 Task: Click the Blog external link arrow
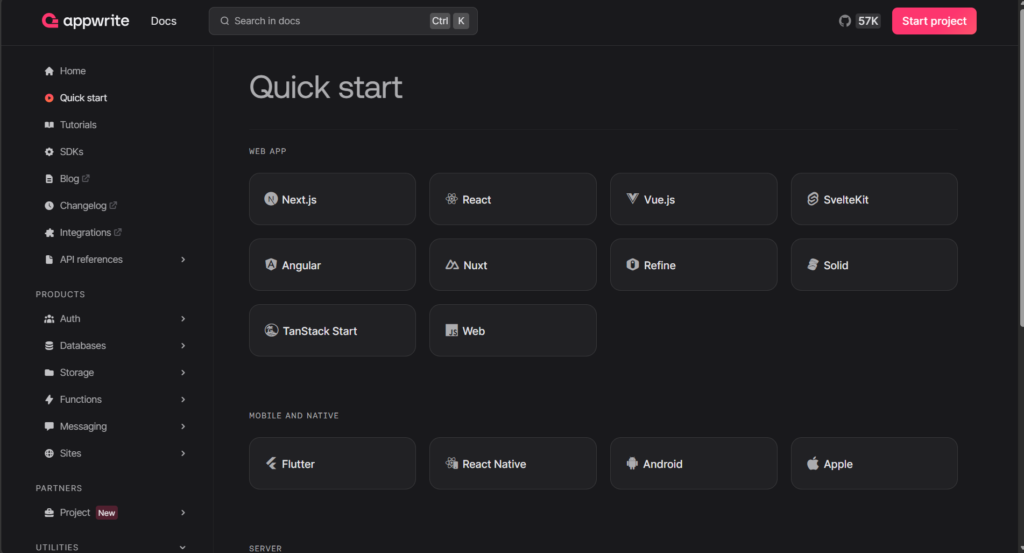[86, 178]
